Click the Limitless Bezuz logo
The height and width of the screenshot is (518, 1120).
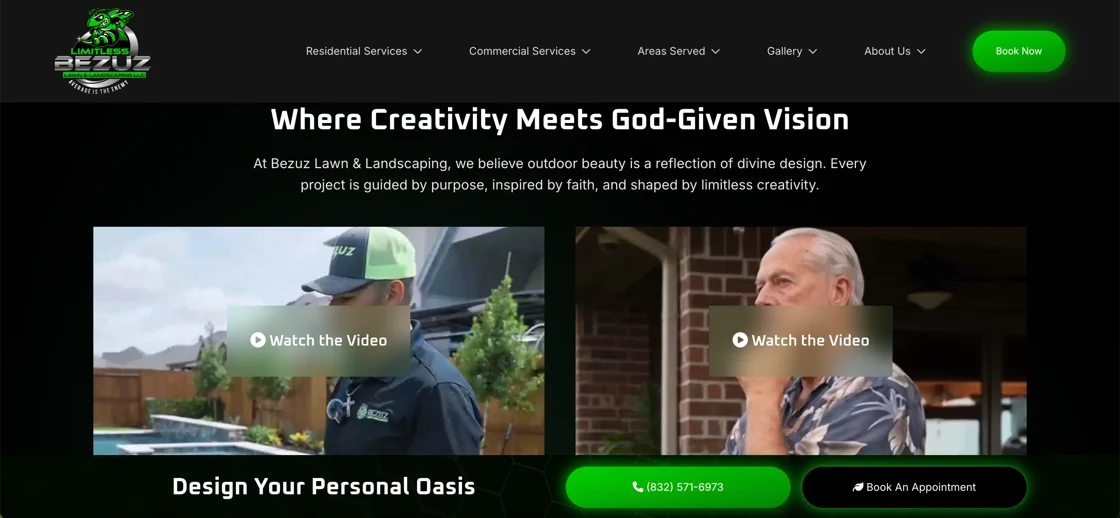102,50
